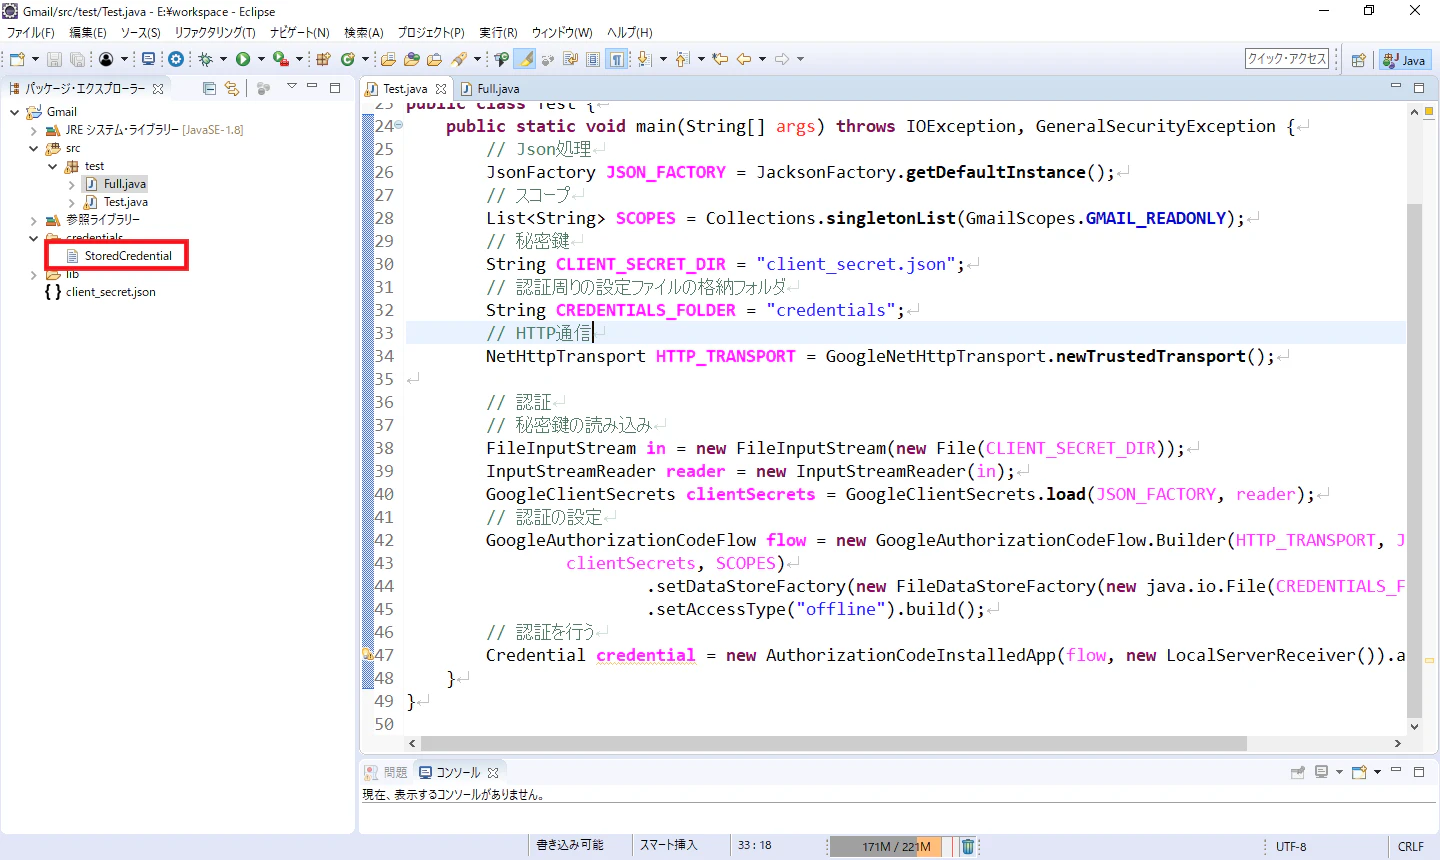Viewport: 1440px width, 860px height.
Task: Click the New Java Class icon
Action: pos(347,59)
